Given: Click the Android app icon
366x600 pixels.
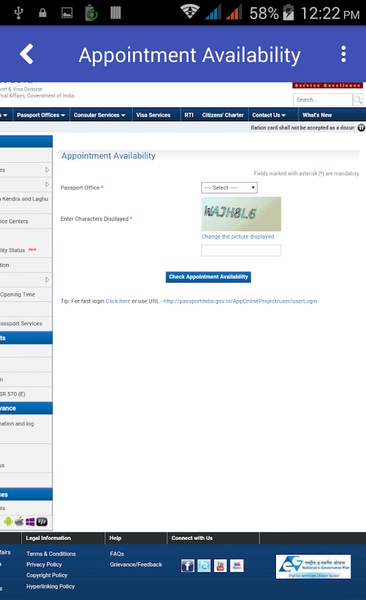Looking at the screenshot, I should coord(8,522).
